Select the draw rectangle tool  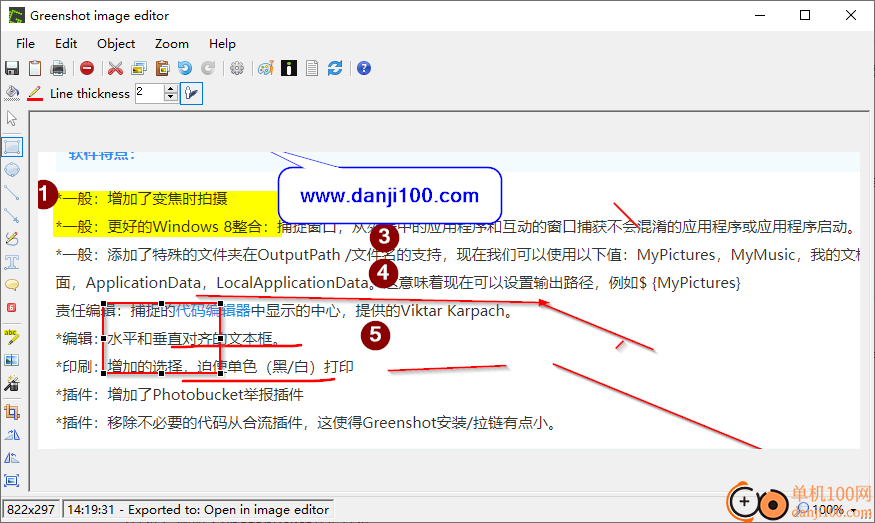click(12, 147)
